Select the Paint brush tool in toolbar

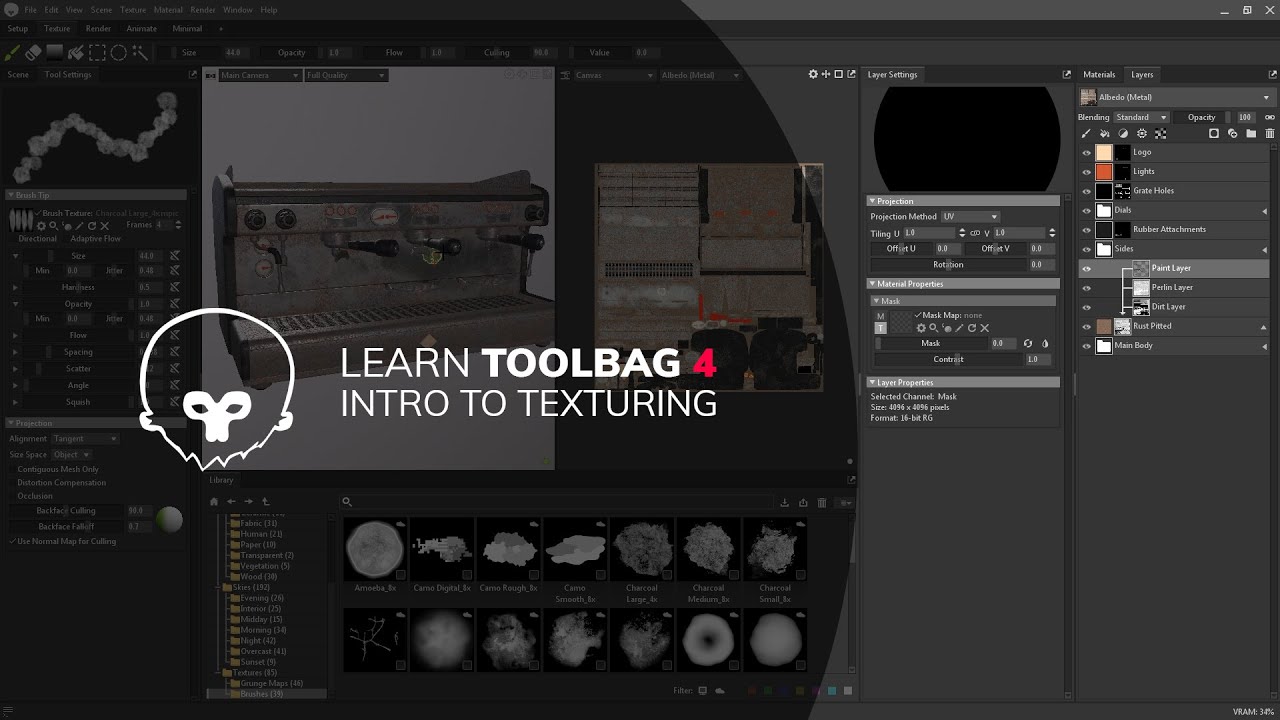point(13,52)
